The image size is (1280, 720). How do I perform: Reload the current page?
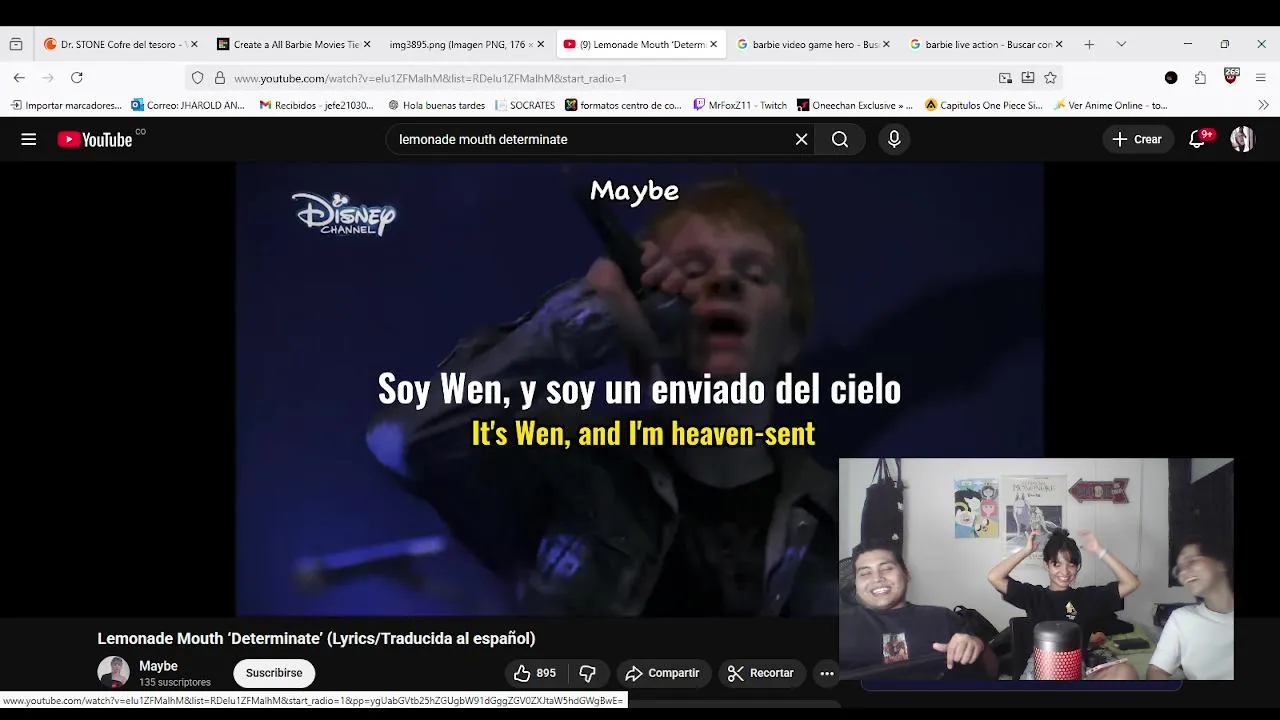(77, 78)
